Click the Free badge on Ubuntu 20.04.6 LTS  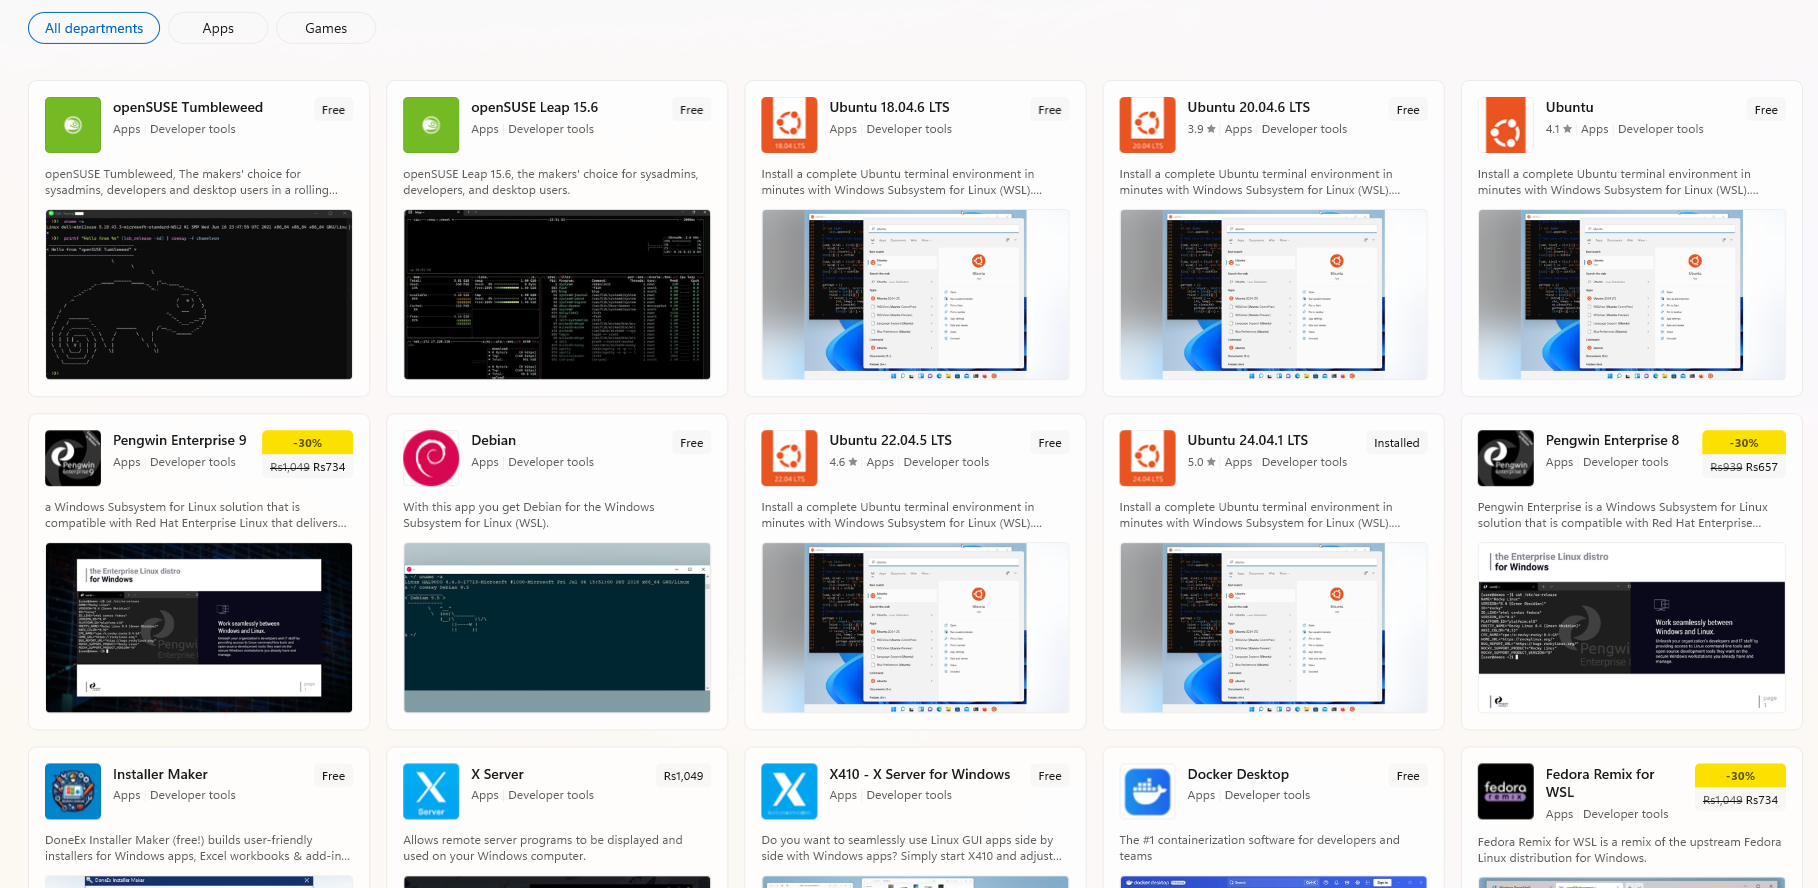click(x=1408, y=110)
